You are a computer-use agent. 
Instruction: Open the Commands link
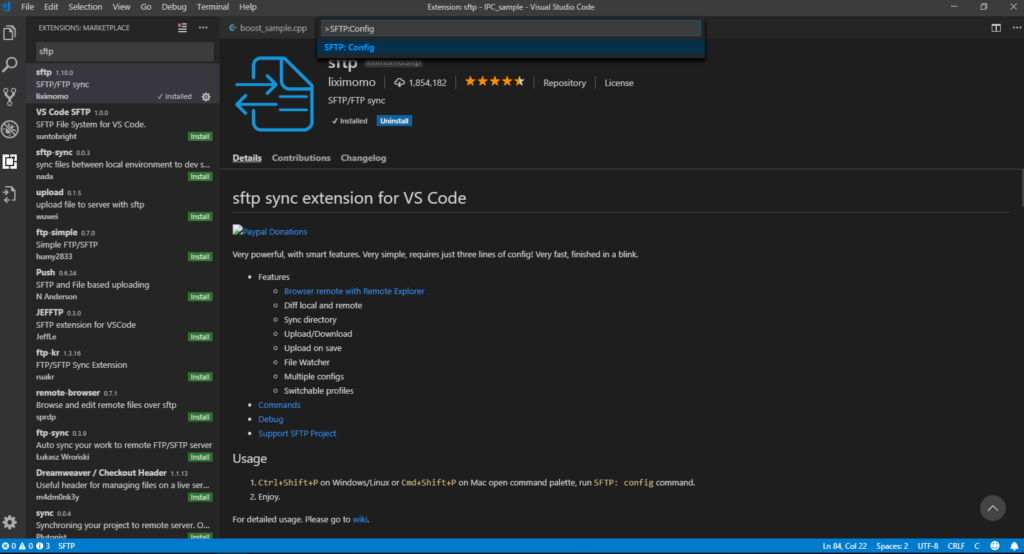pyautogui.click(x=279, y=405)
